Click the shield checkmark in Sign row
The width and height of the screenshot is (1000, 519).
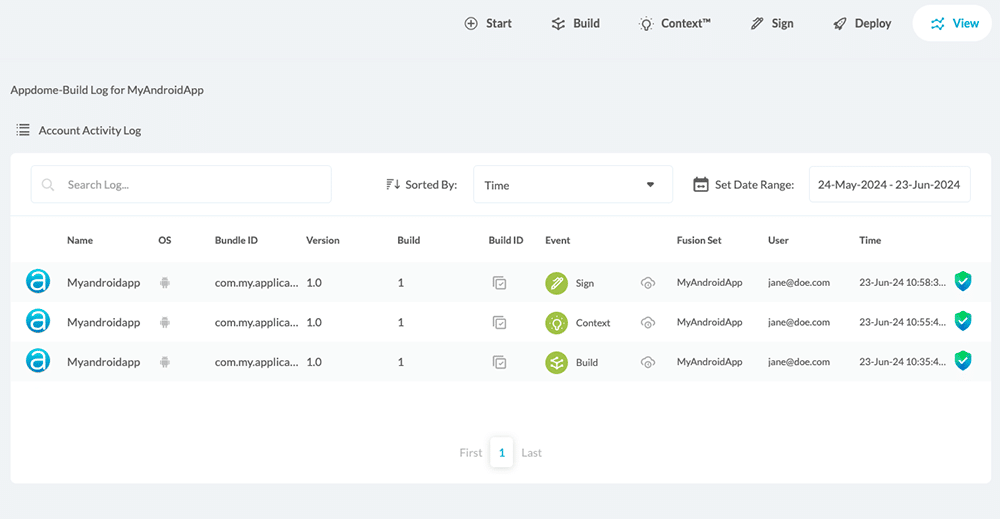tap(962, 282)
